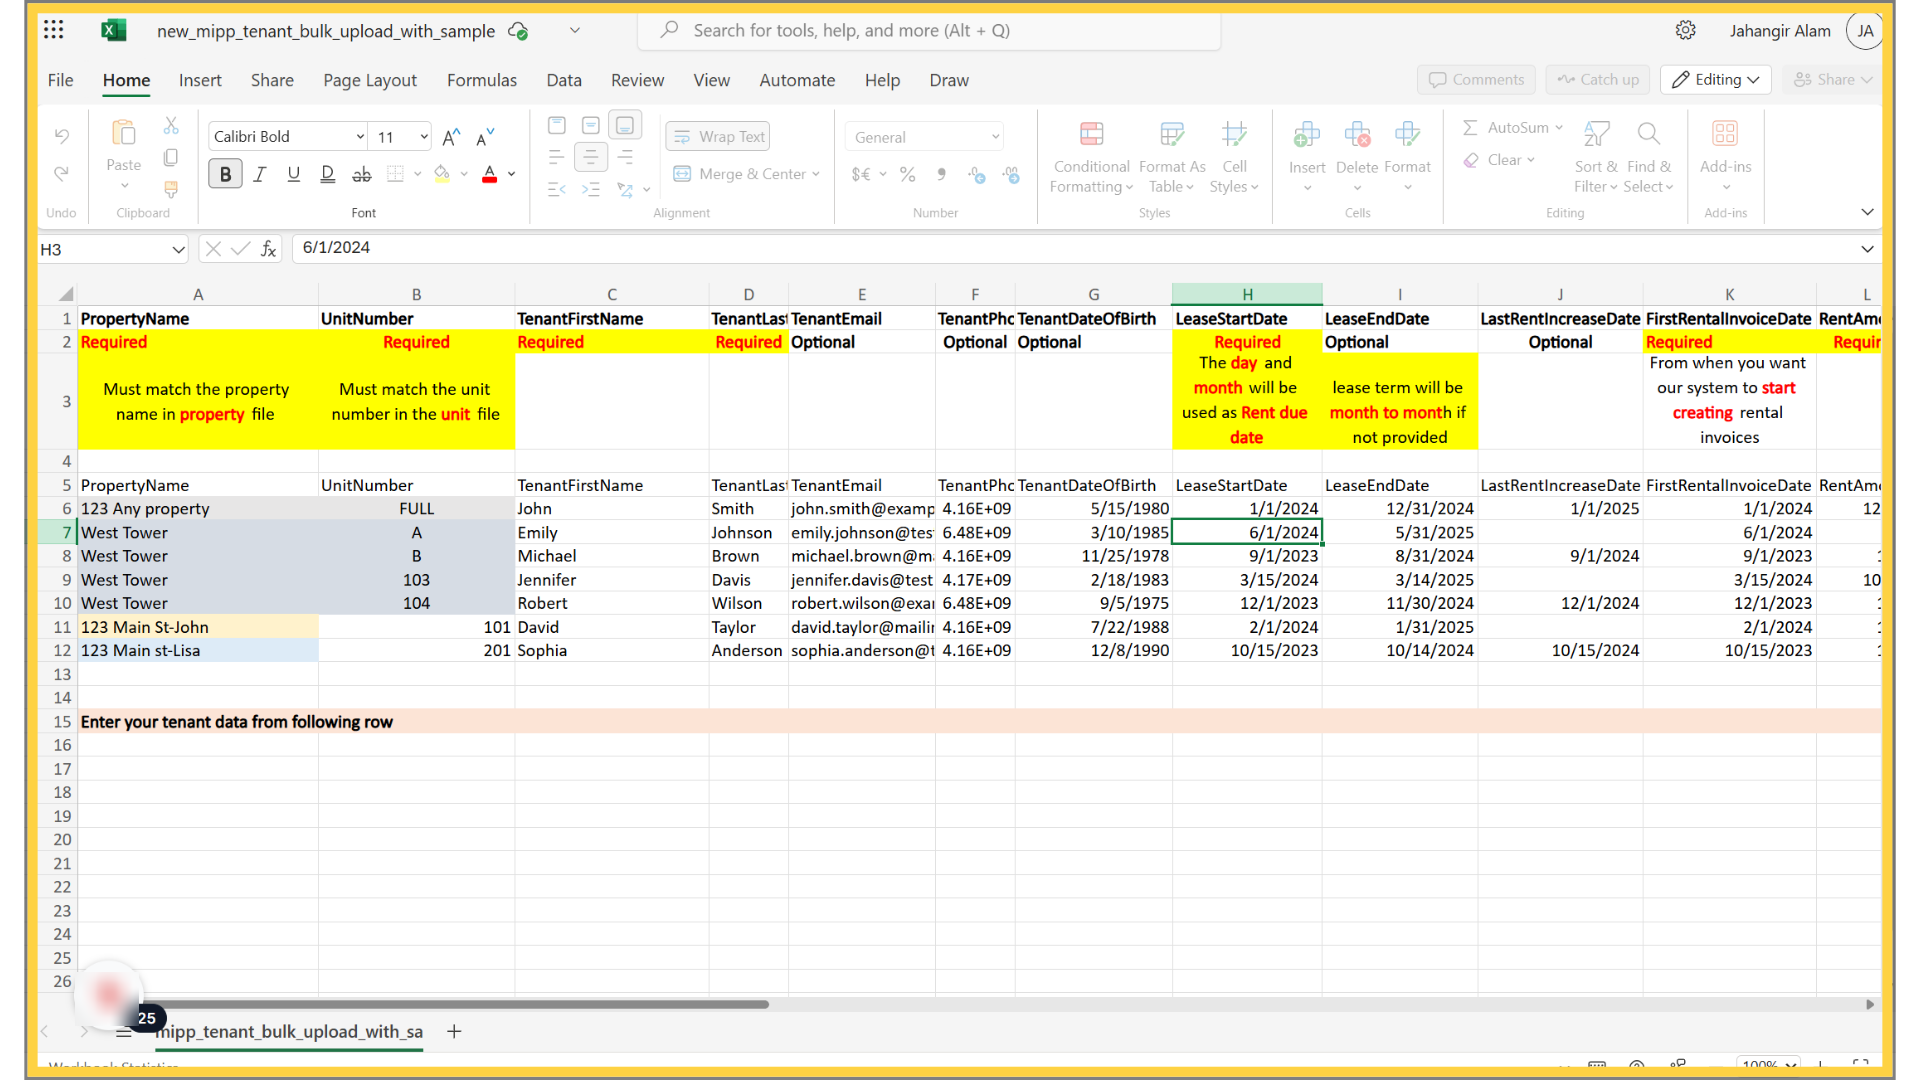Apply the fill color bucket
This screenshot has height=1080, width=1920.
click(x=442, y=174)
